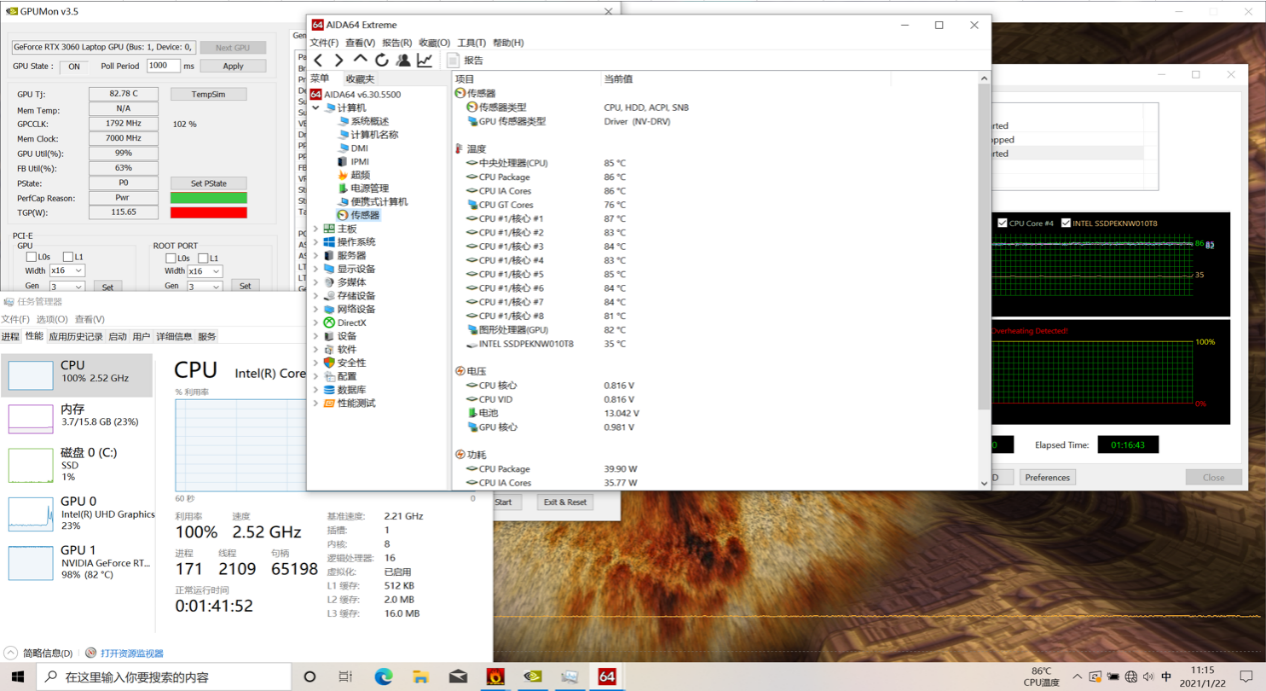This screenshot has width=1266, height=691.
Task: Expand the 服务器 node
Action: (x=316, y=255)
